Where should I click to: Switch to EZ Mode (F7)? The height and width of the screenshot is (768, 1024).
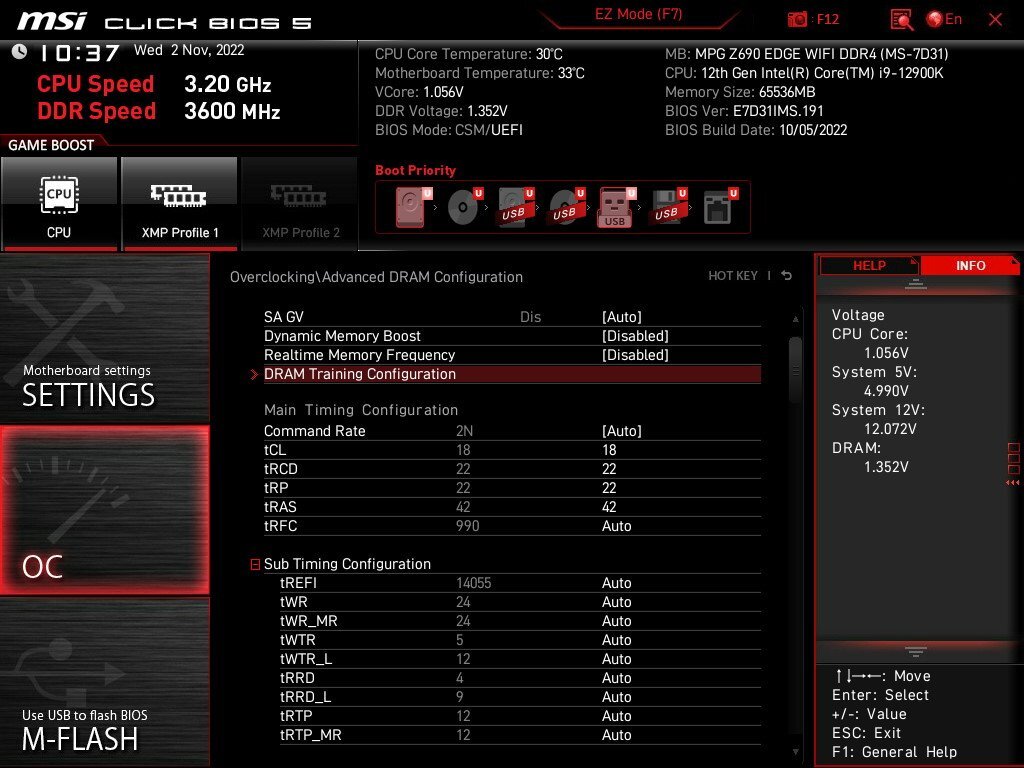point(639,14)
